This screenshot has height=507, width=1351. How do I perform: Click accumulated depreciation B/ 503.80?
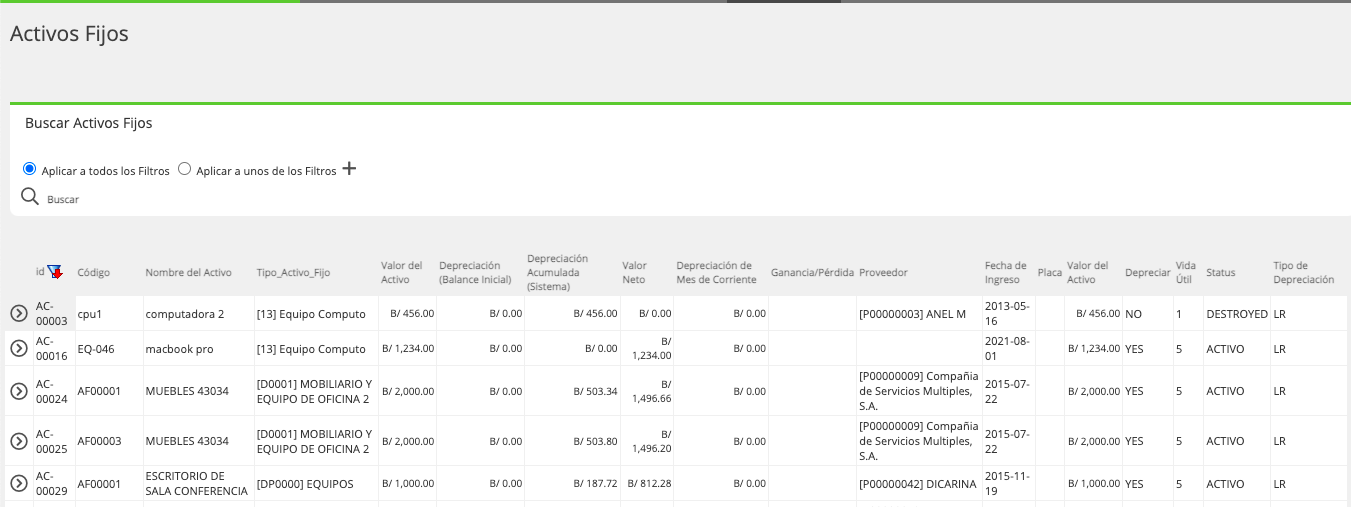[595, 441]
